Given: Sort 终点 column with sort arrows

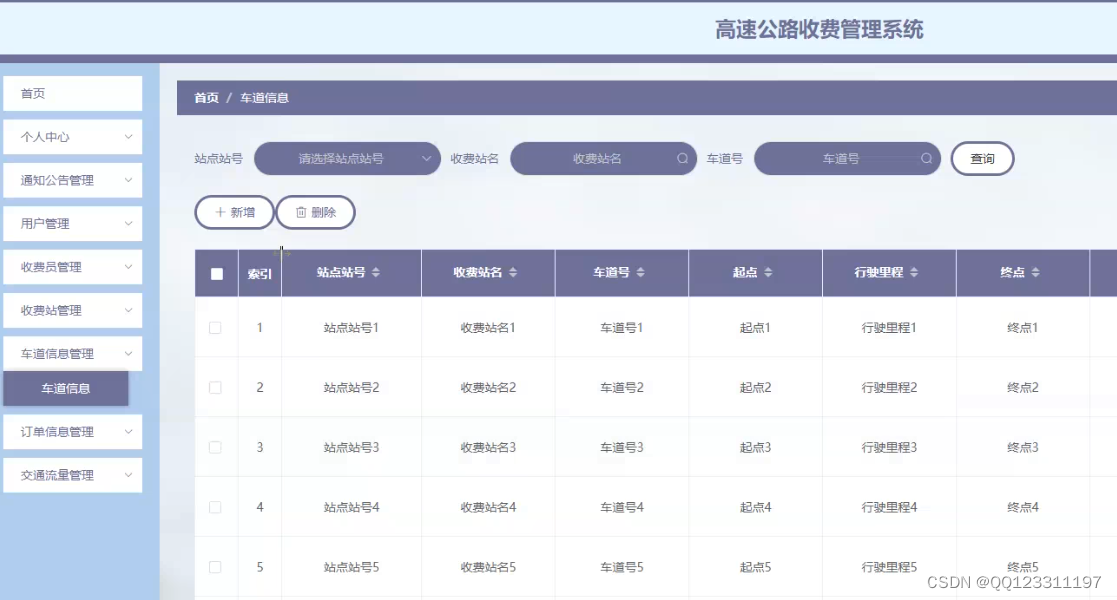Looking at the screenshot, I should click(x=1036, y=272).
